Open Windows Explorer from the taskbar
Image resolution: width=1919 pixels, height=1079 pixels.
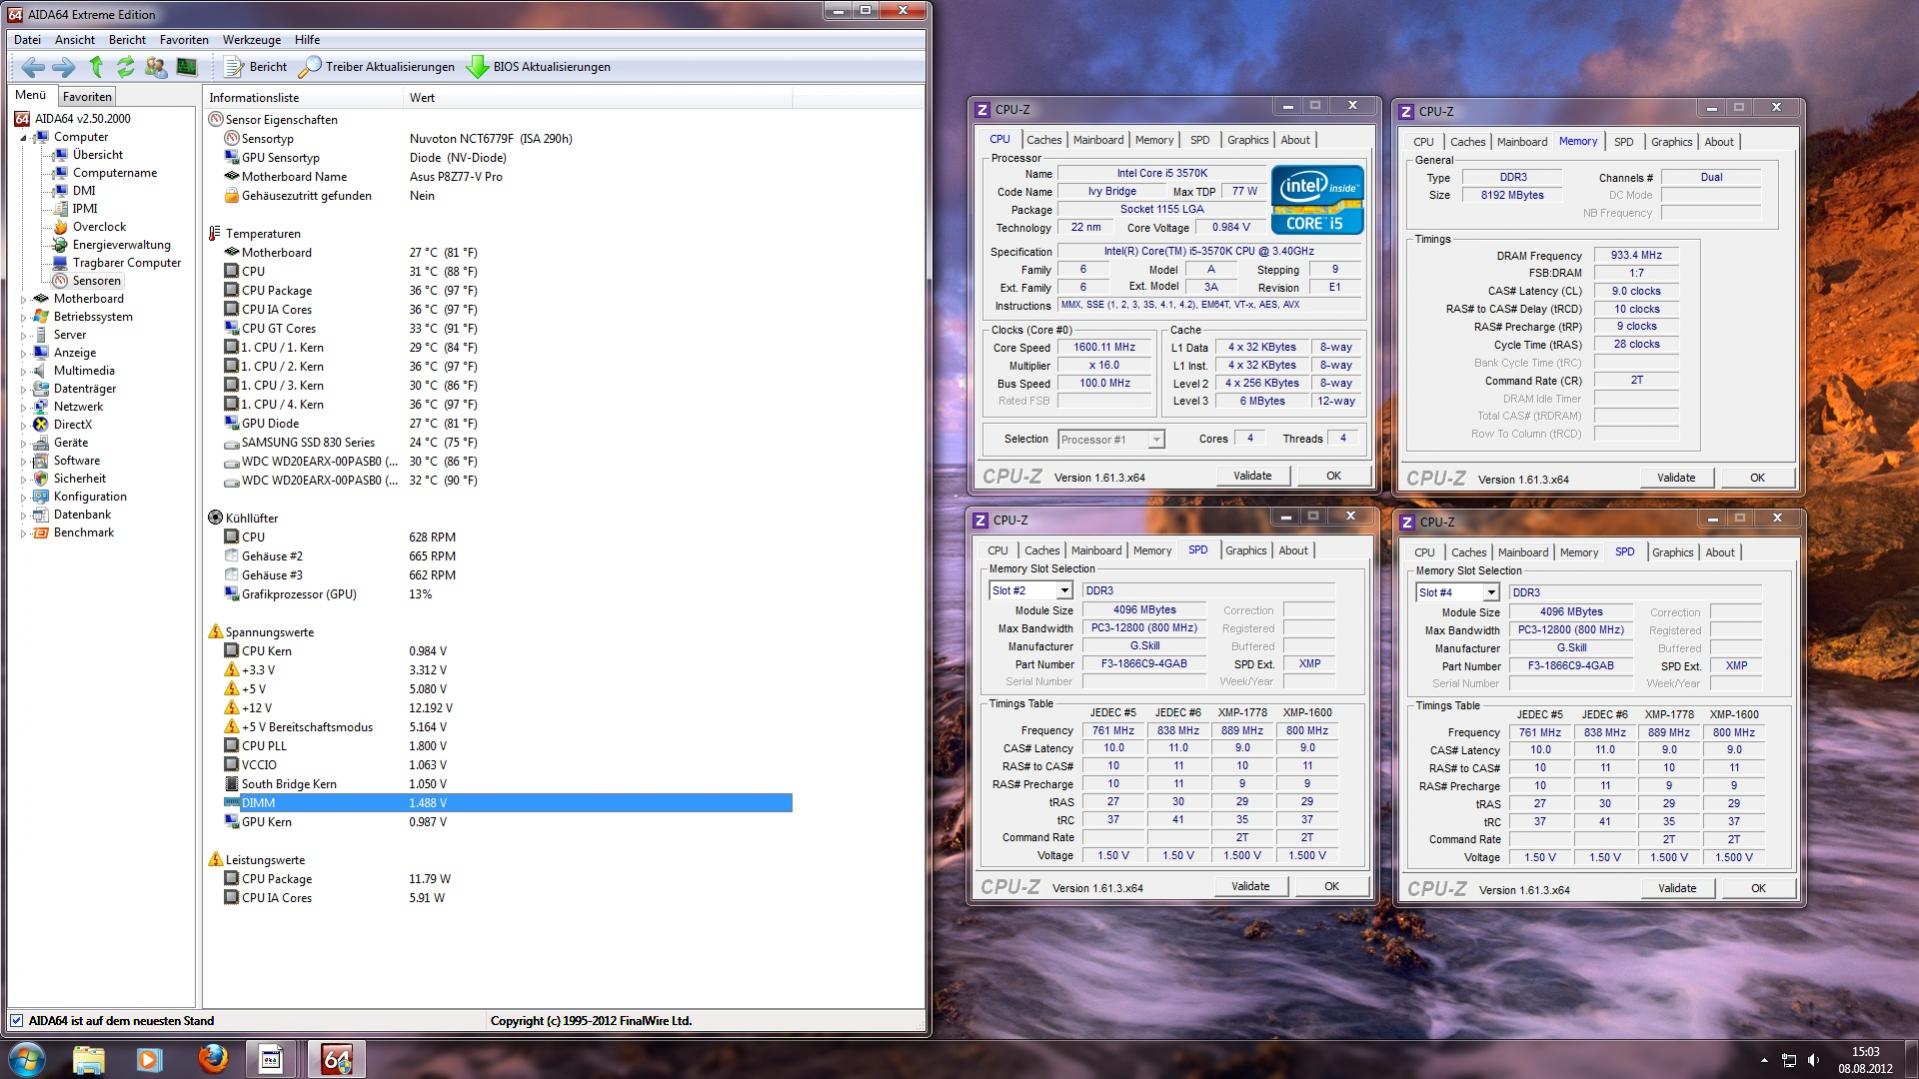(88, 1059)
